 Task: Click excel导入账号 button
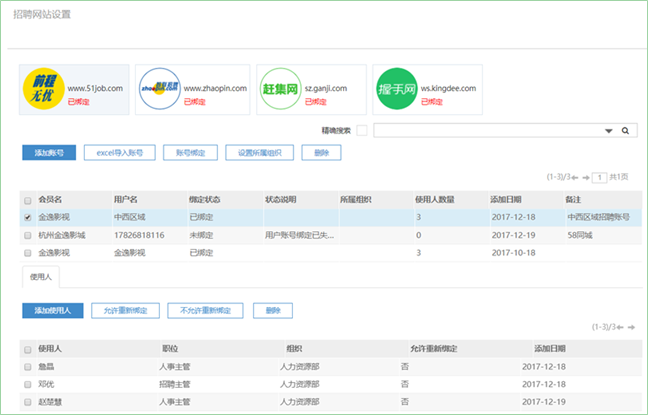[x=119, y=153]
